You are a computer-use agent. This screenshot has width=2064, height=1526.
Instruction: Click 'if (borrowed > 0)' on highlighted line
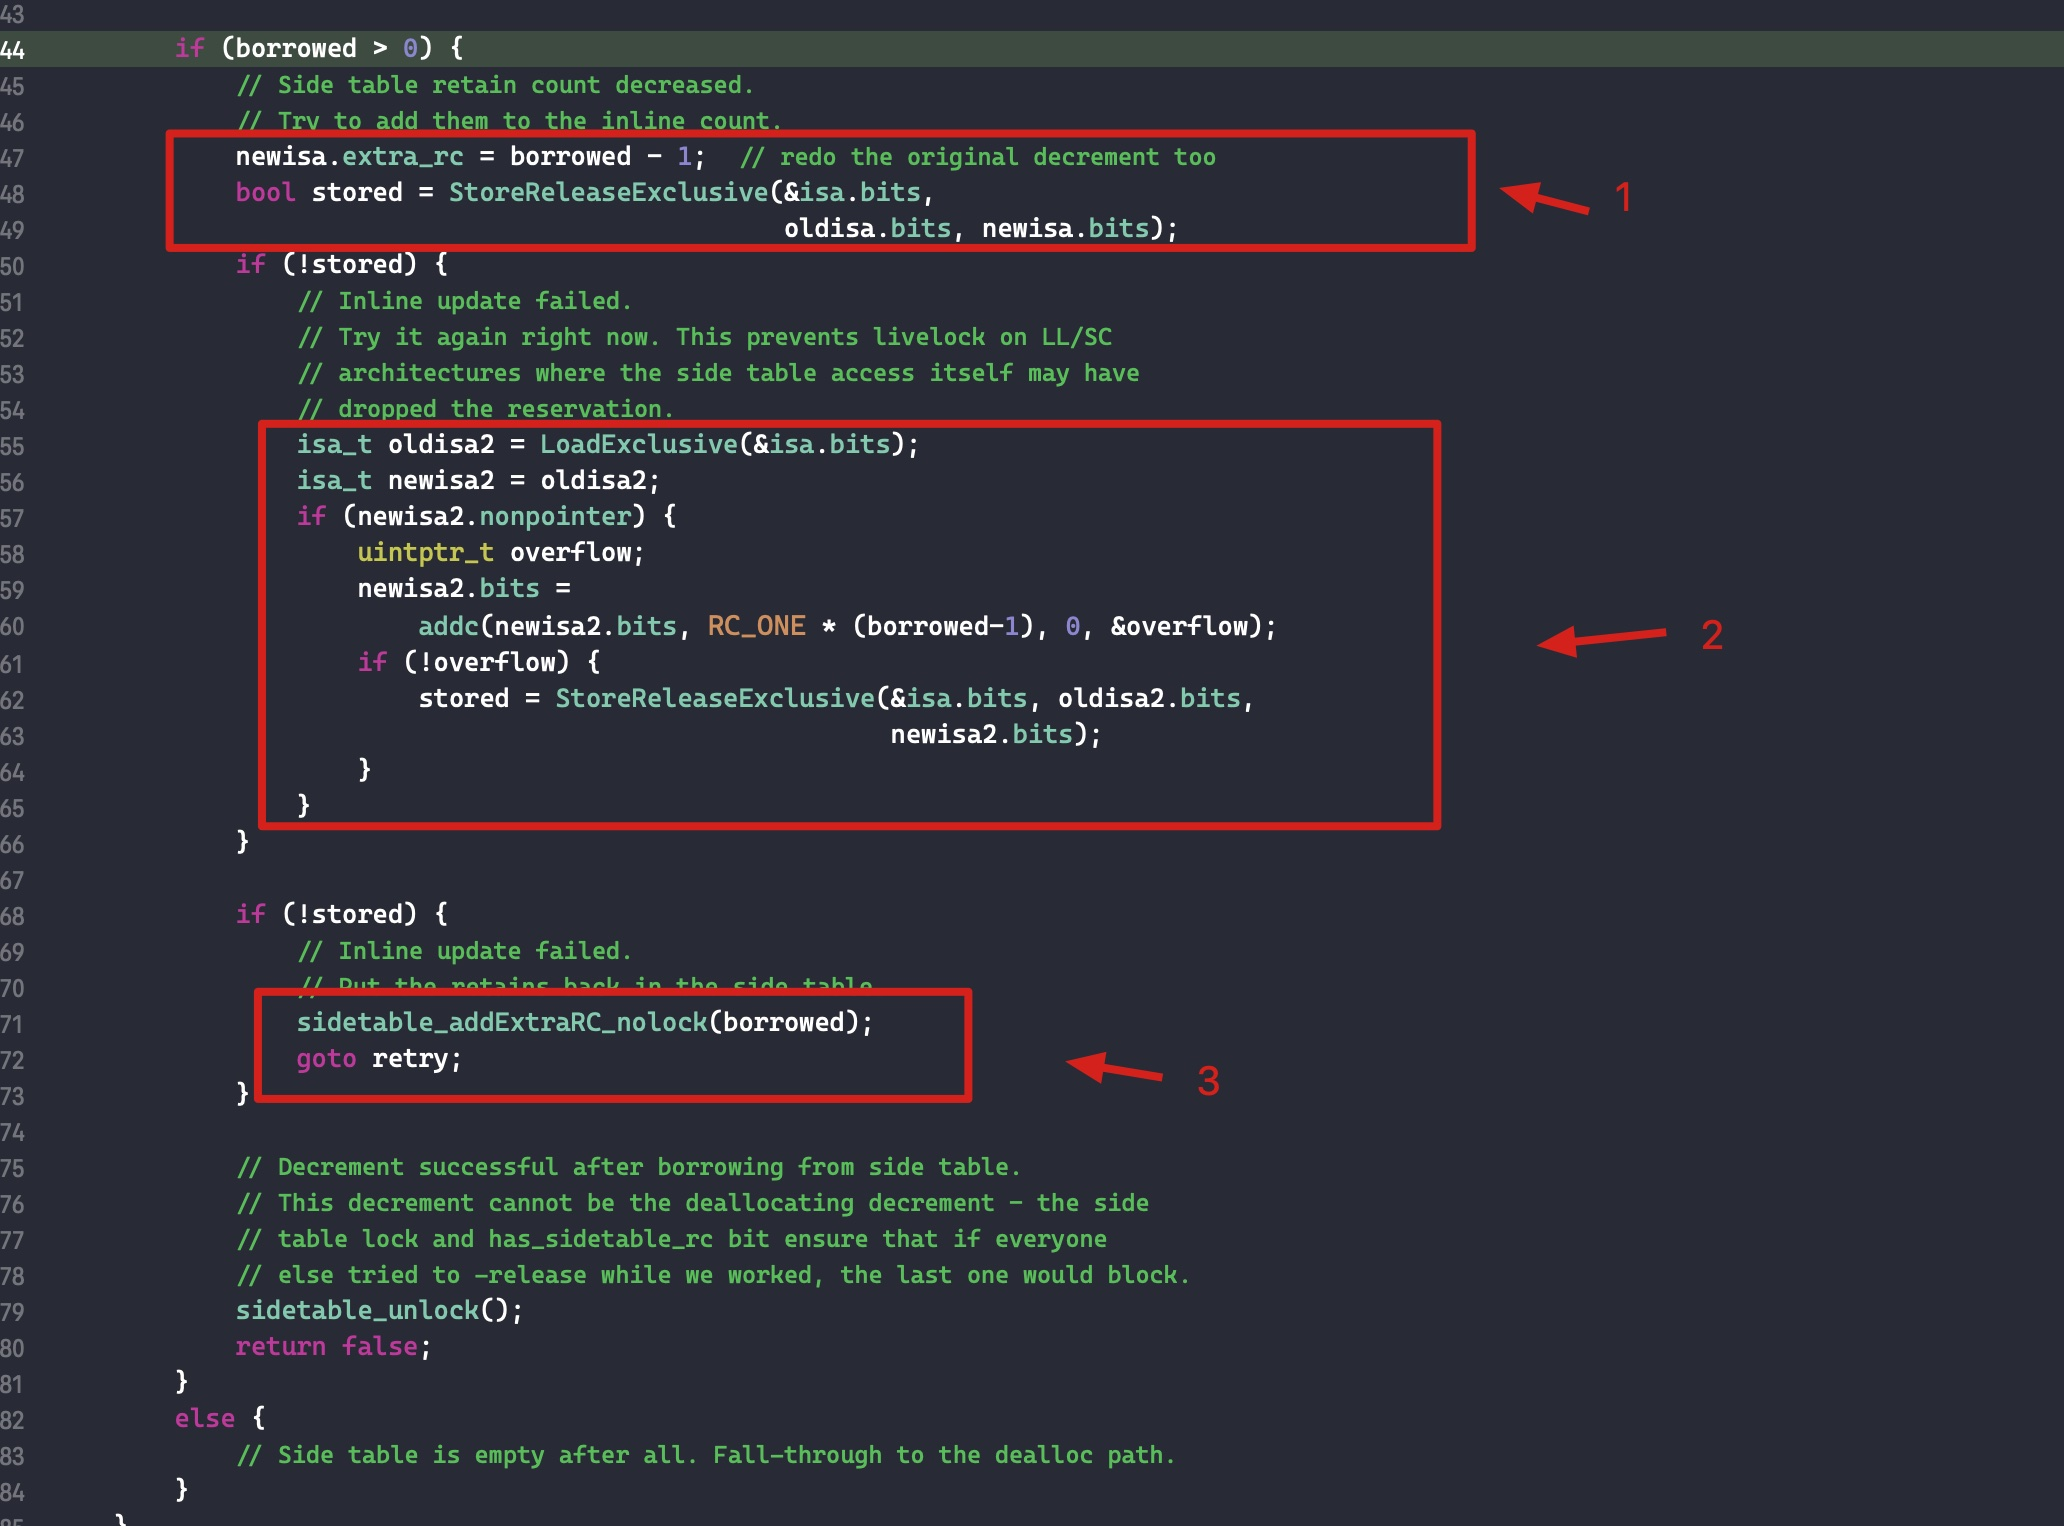click(x=318, y=48)
